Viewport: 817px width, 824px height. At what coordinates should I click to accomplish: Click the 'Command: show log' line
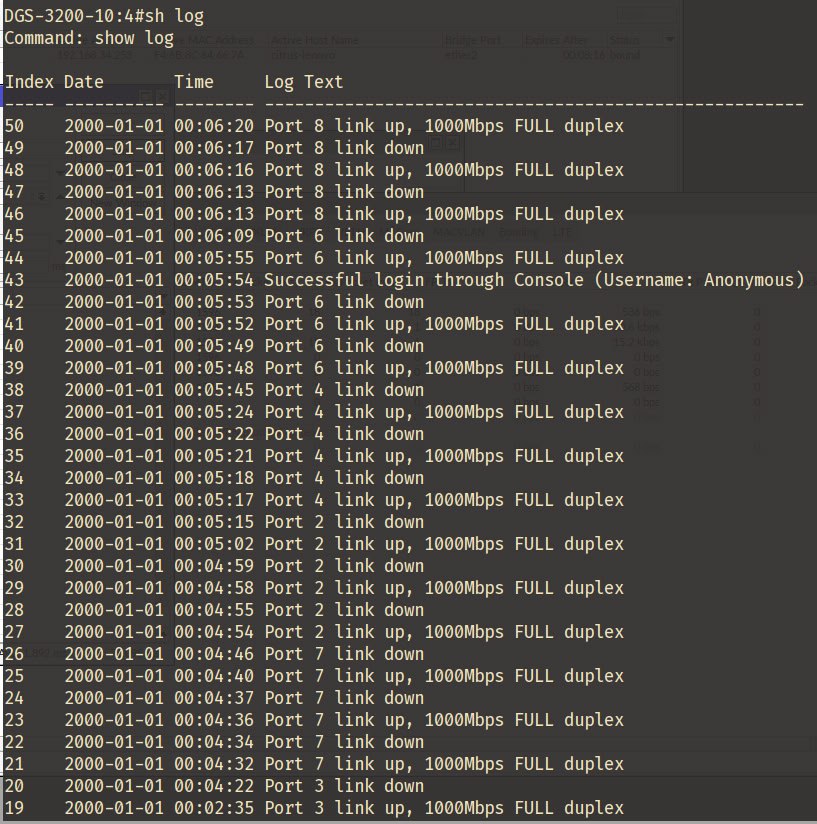(89, 38)
